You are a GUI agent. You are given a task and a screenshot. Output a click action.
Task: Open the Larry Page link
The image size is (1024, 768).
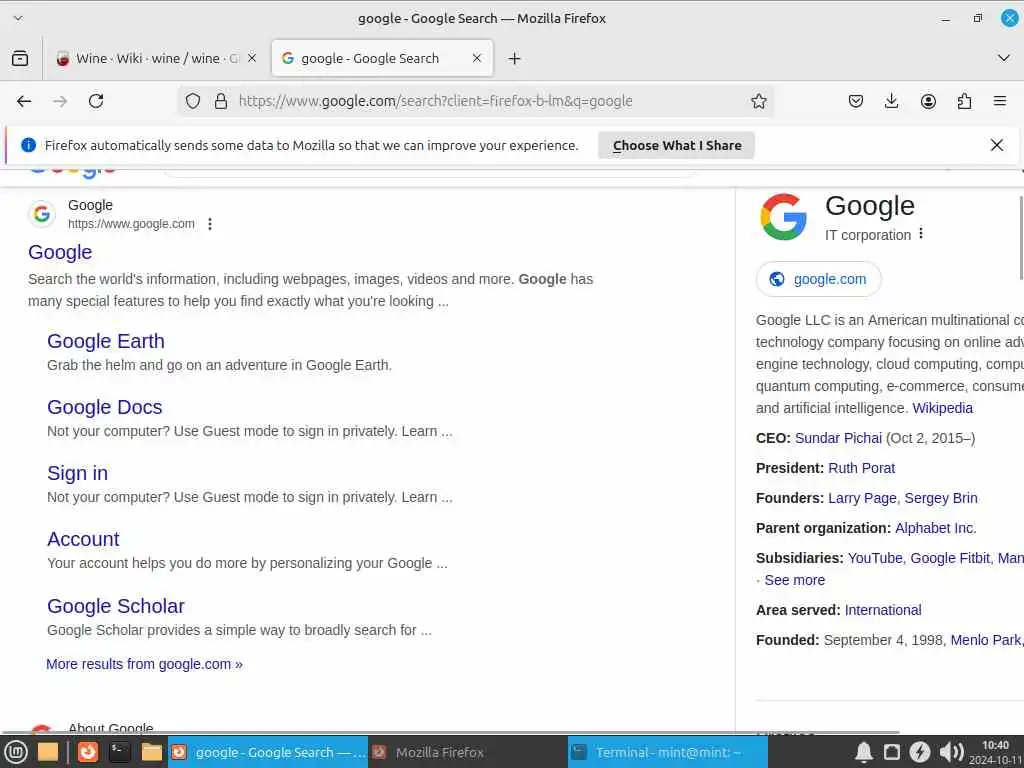click(862, 498)
